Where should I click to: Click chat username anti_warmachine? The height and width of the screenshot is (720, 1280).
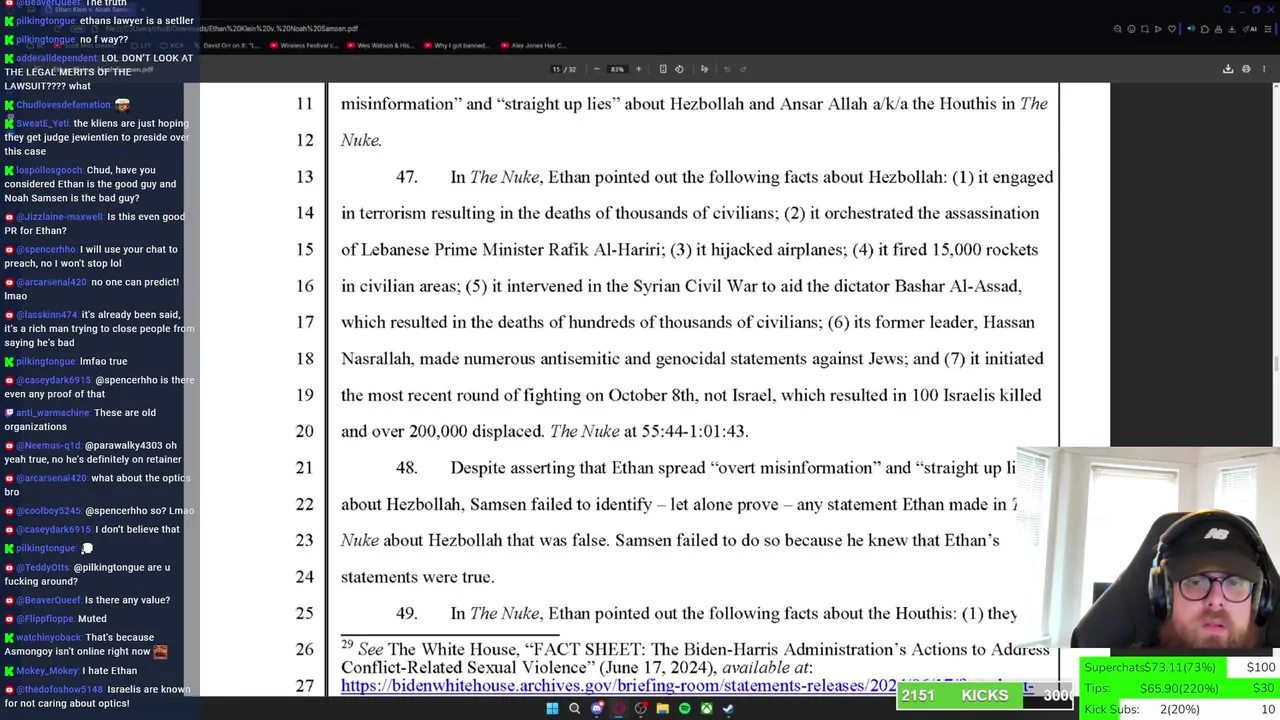point(53,413)
